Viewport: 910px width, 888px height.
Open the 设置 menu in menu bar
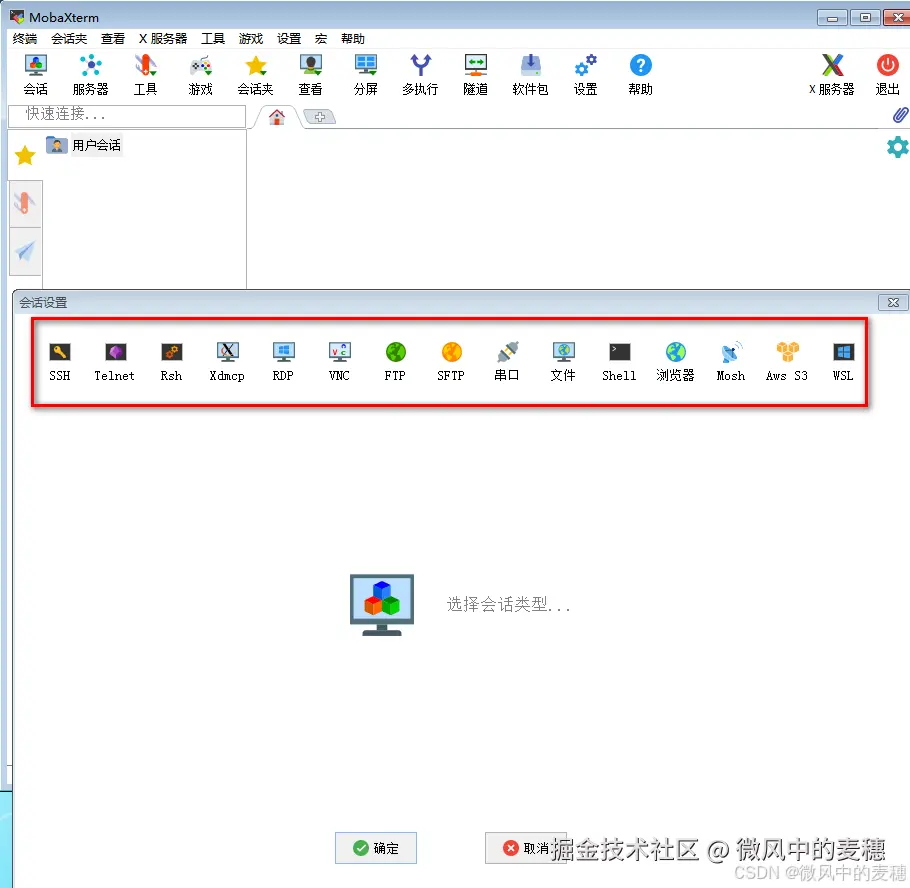coord(289,39)
